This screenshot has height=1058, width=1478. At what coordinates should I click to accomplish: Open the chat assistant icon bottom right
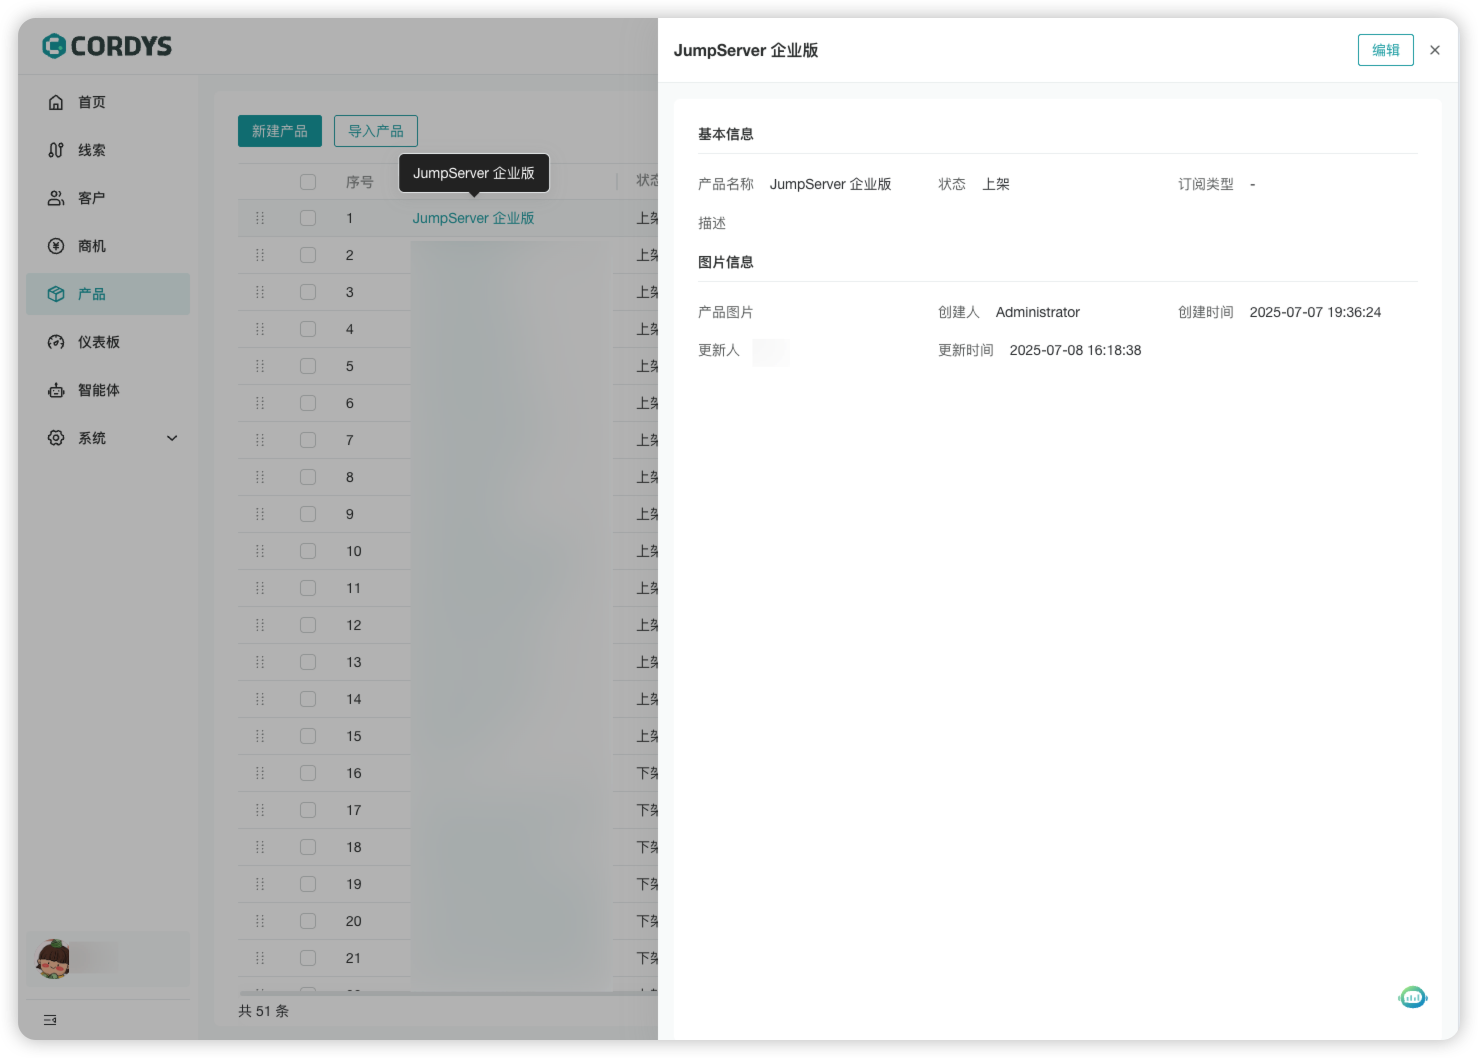click(x=1412, y=997)
